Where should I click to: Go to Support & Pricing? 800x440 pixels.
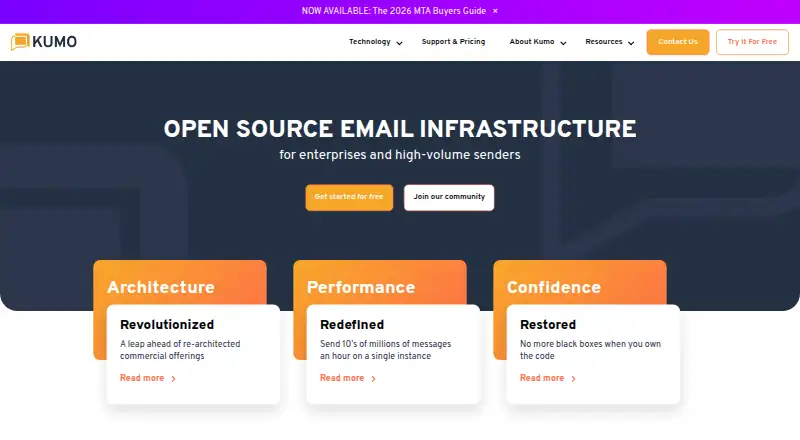[453, 41]
